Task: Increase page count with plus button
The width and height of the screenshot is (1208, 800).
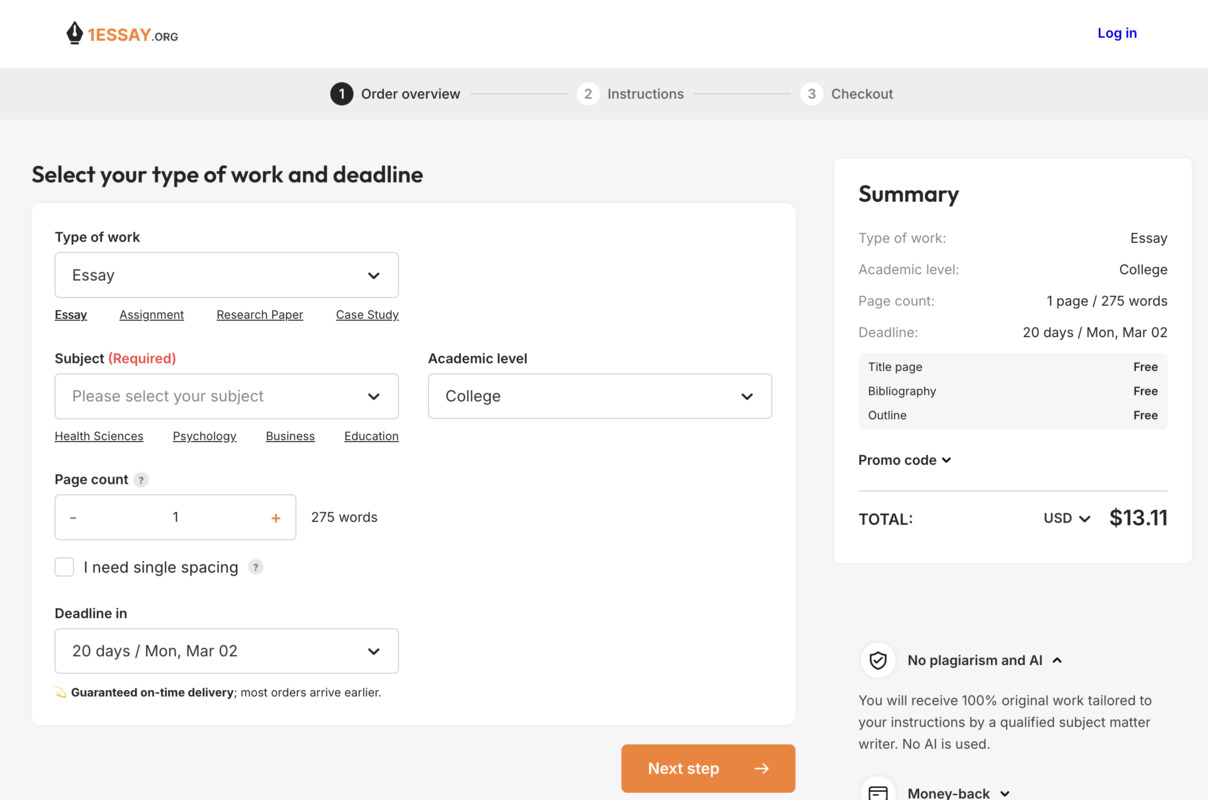Action: 276,518
